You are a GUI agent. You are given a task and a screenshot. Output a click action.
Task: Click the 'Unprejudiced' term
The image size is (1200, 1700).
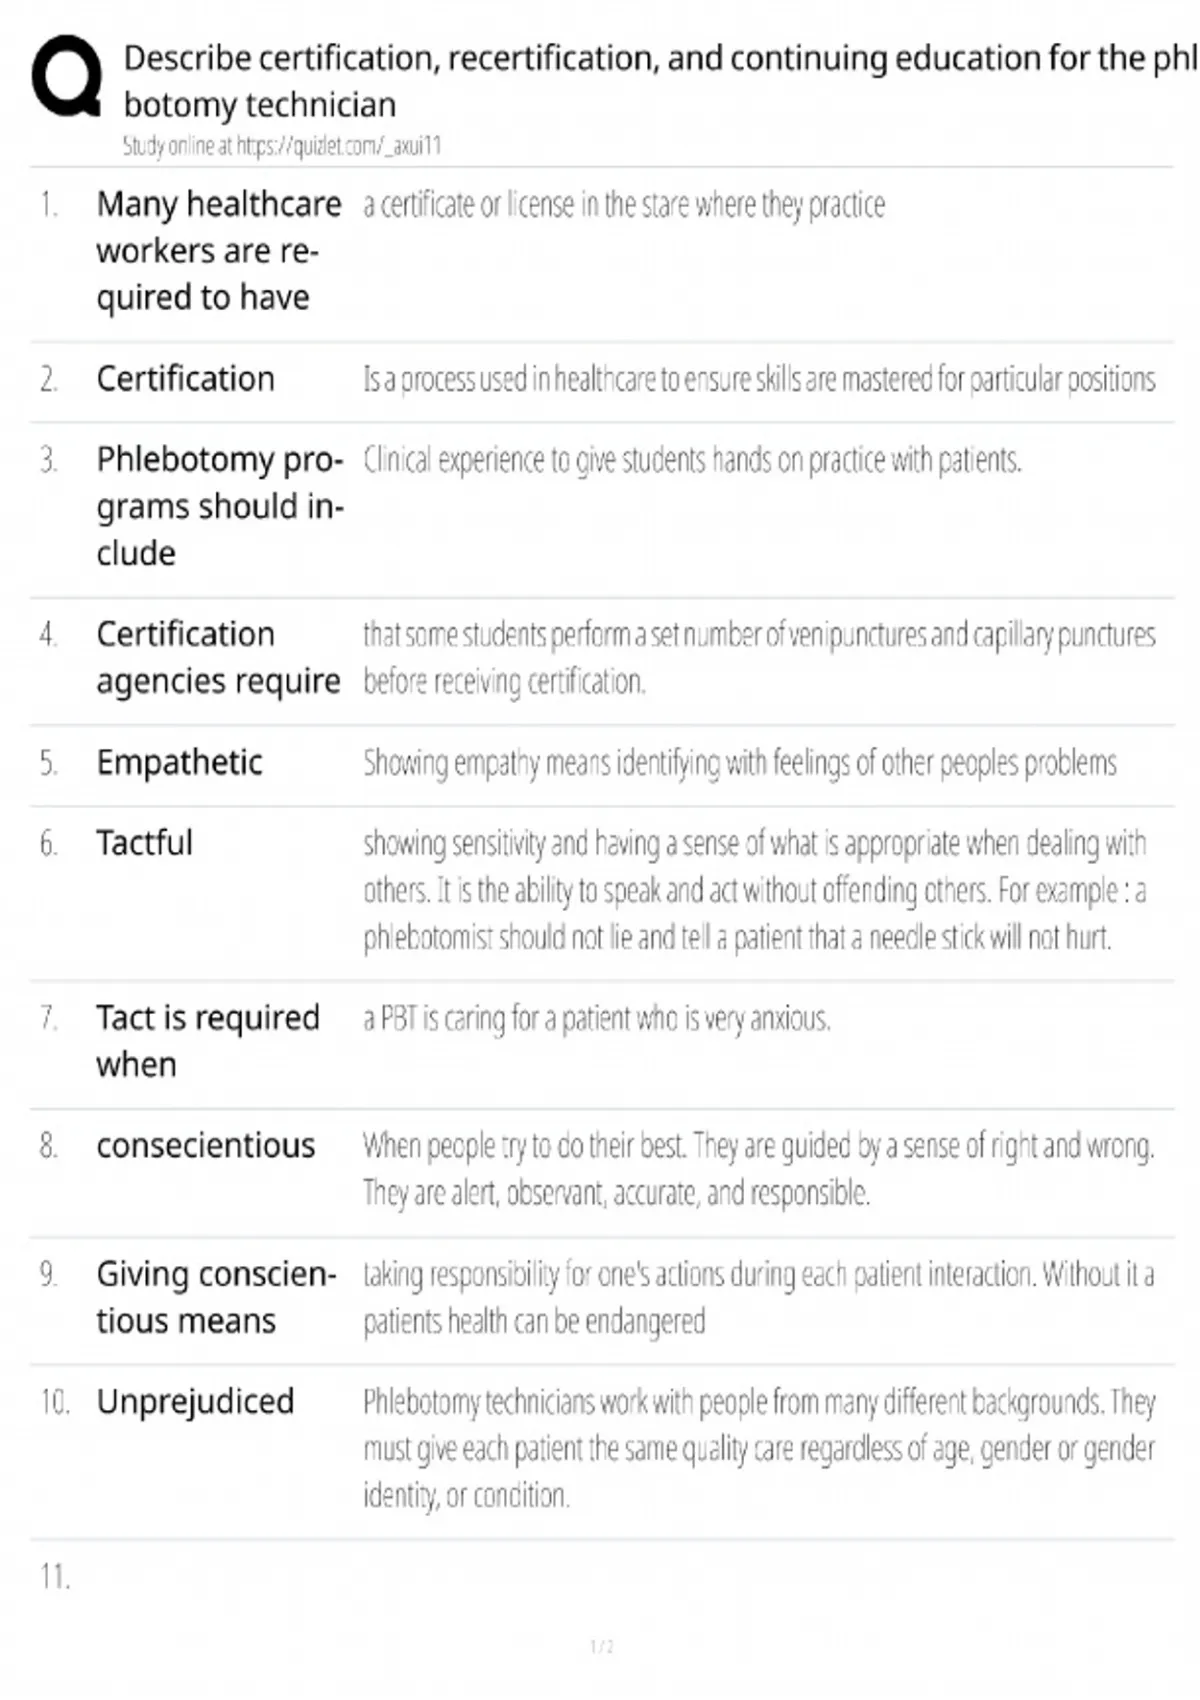click(x=195, y=1402)
